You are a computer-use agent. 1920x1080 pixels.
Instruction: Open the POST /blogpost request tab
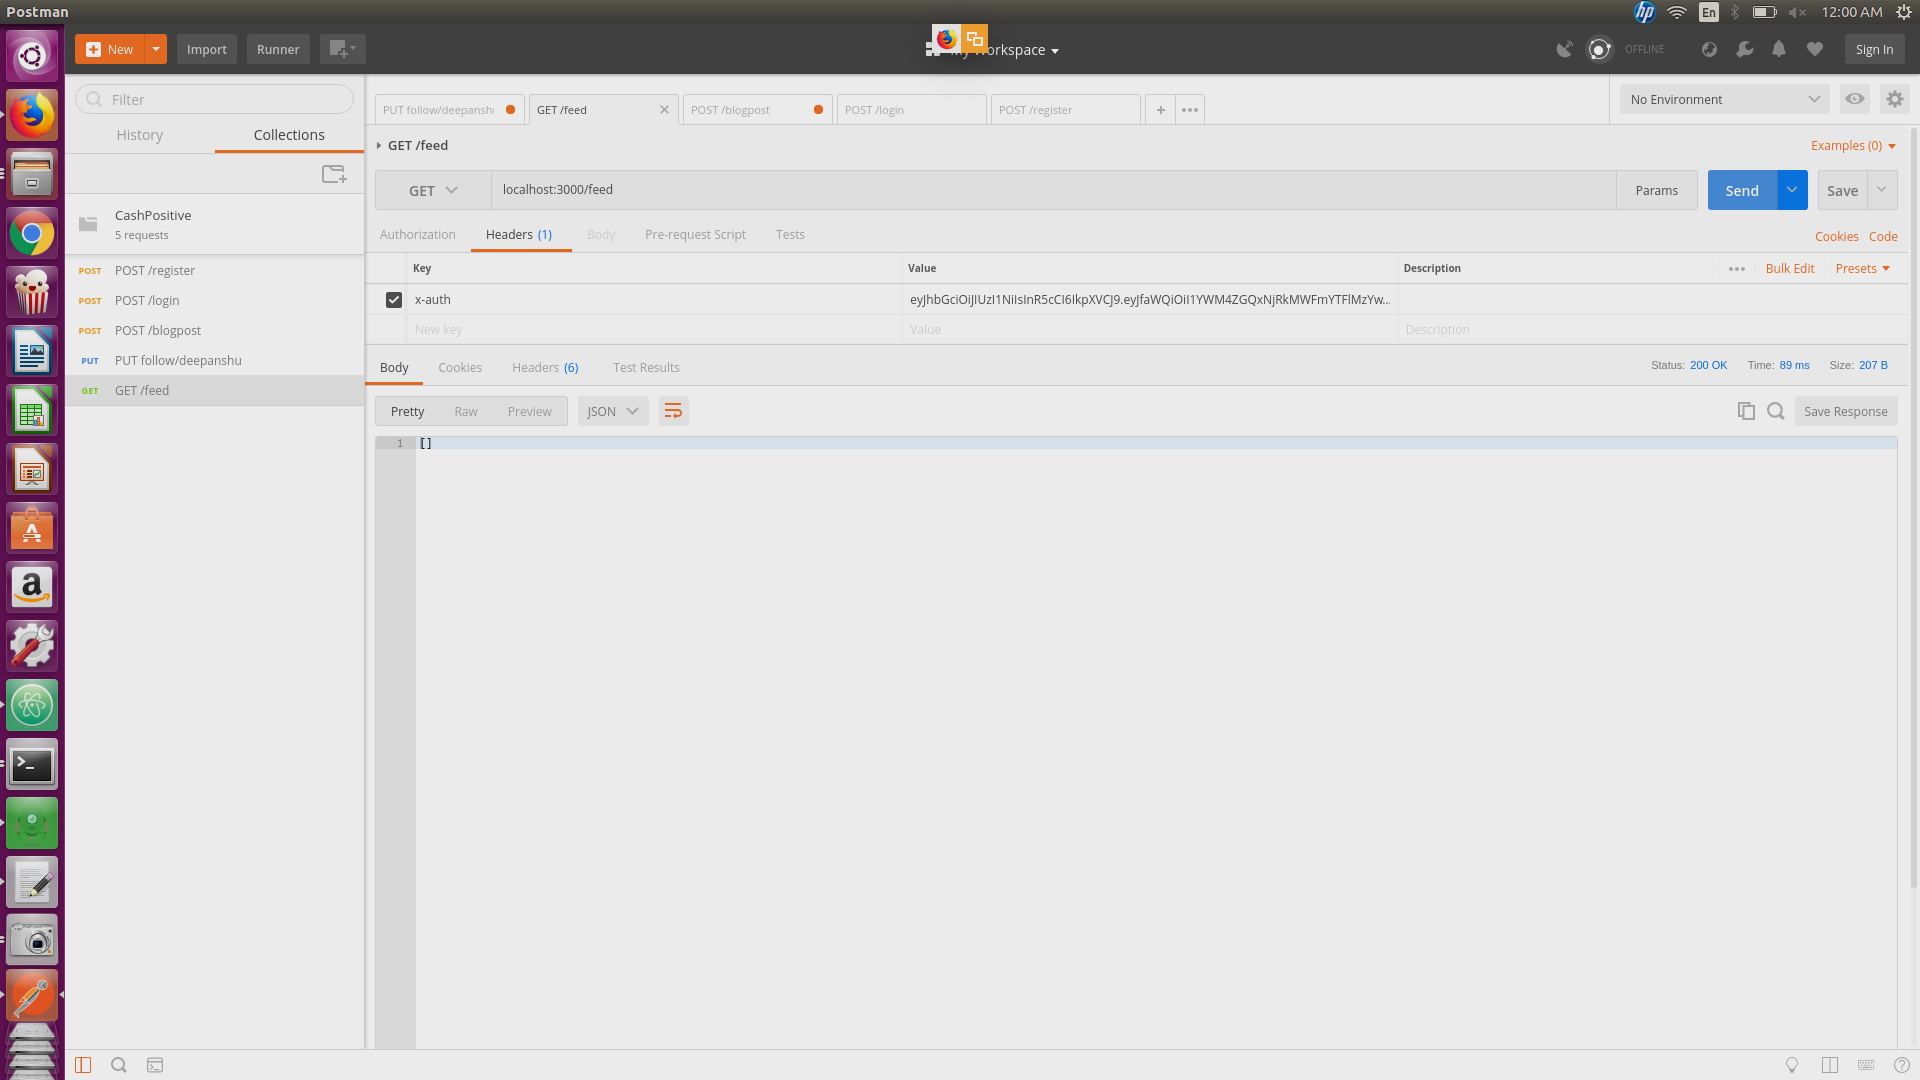756,109
